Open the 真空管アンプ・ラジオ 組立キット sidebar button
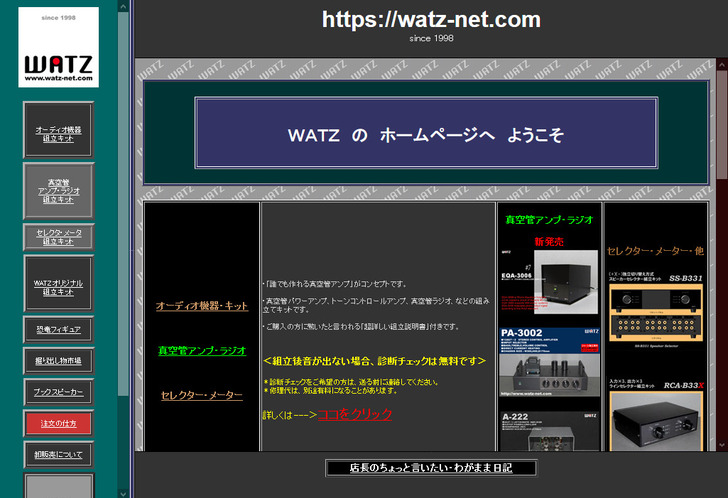 (58, 191)
